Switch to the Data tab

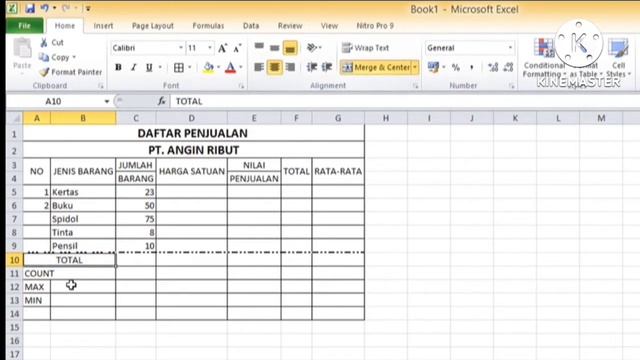tap(251, 26)
